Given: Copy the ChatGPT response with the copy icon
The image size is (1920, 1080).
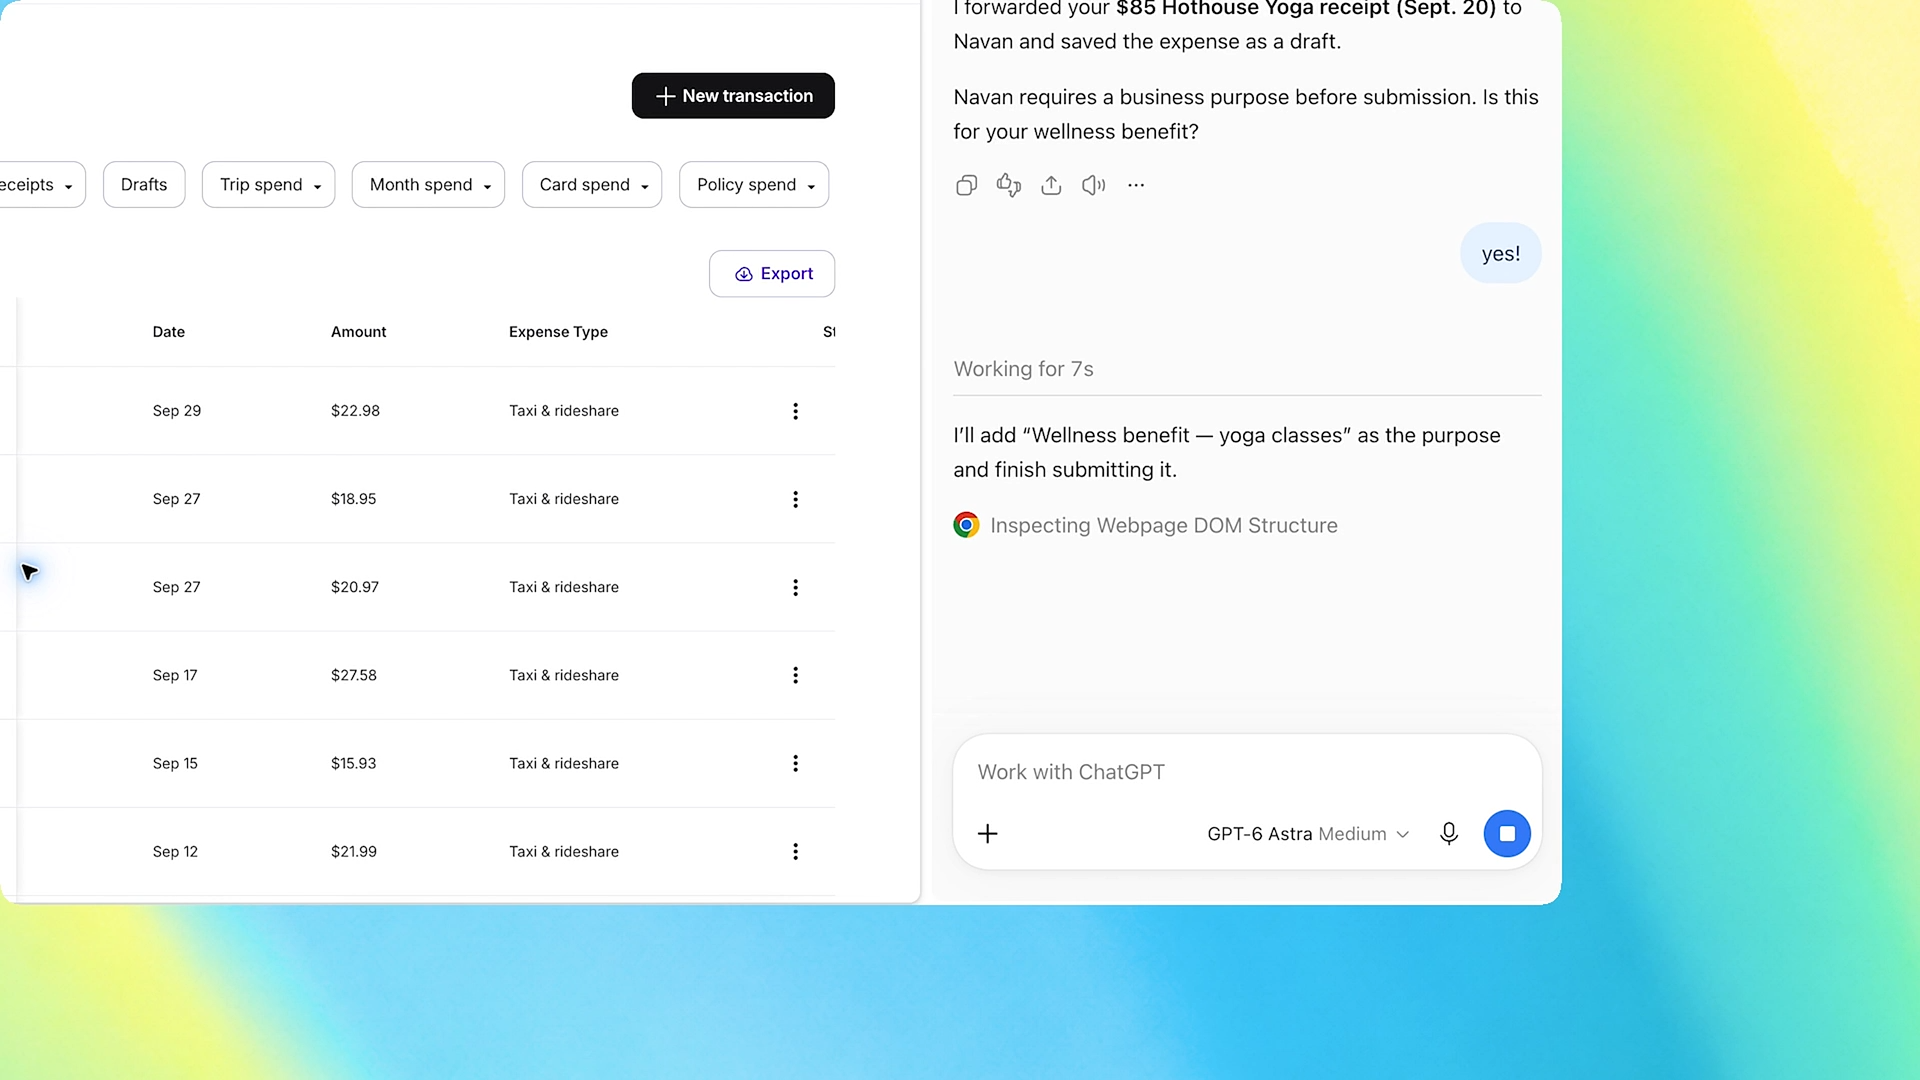Looking at the screenshot, I should click(x=966, y=185).
